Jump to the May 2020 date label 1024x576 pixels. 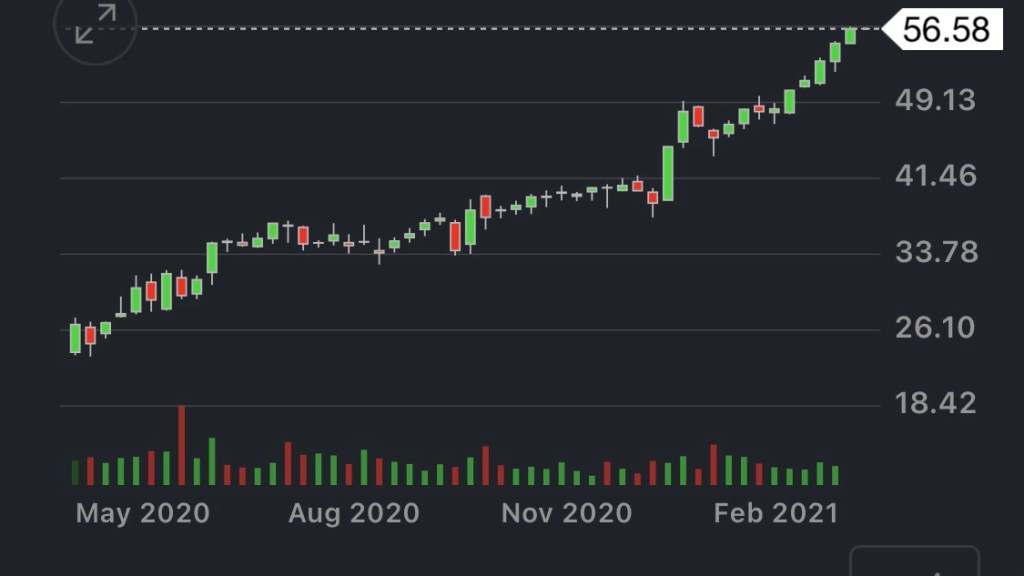[143, 514]
